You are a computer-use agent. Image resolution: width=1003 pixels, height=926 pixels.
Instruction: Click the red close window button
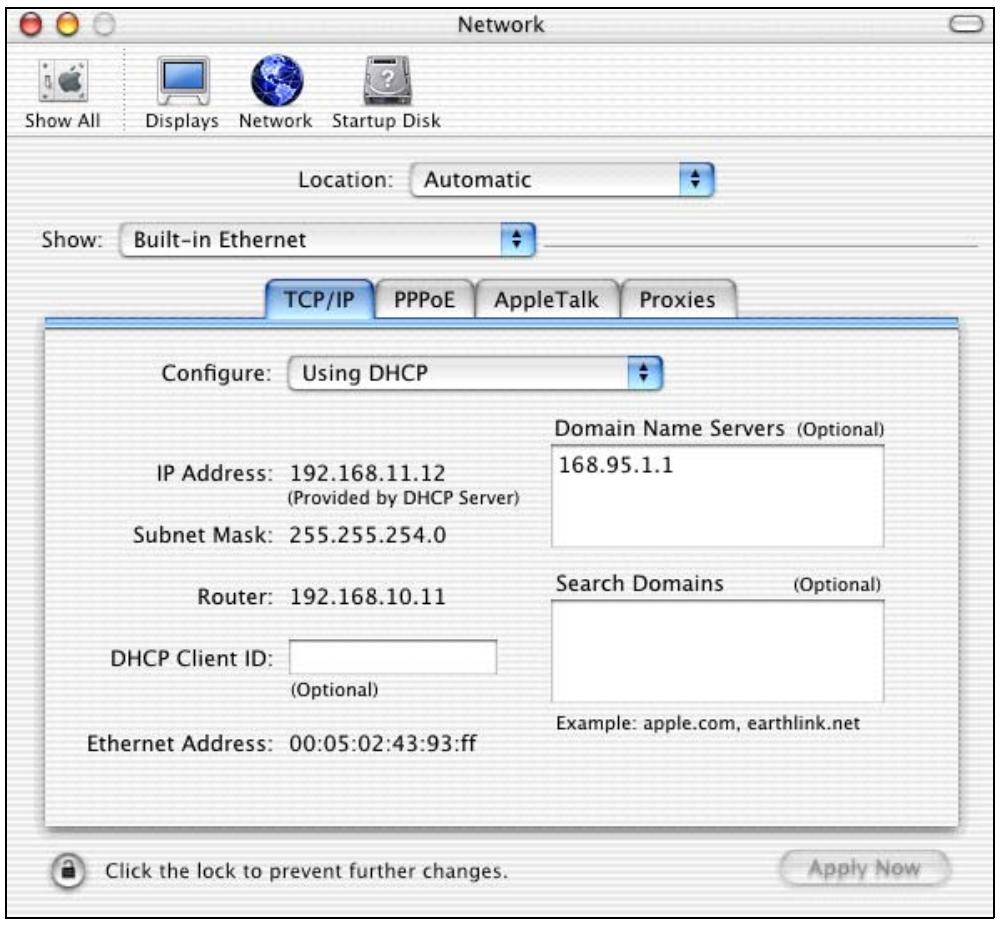pos(31,25)
